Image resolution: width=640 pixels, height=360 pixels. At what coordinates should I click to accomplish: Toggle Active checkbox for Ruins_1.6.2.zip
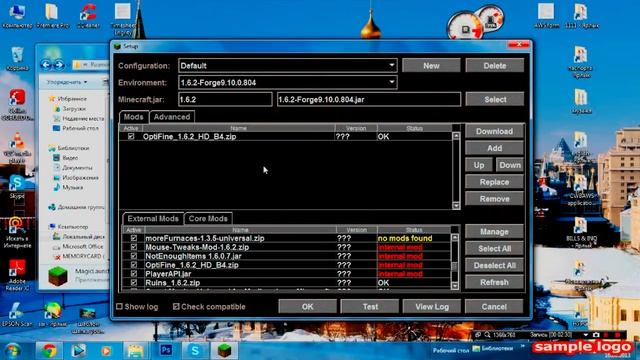133,282
